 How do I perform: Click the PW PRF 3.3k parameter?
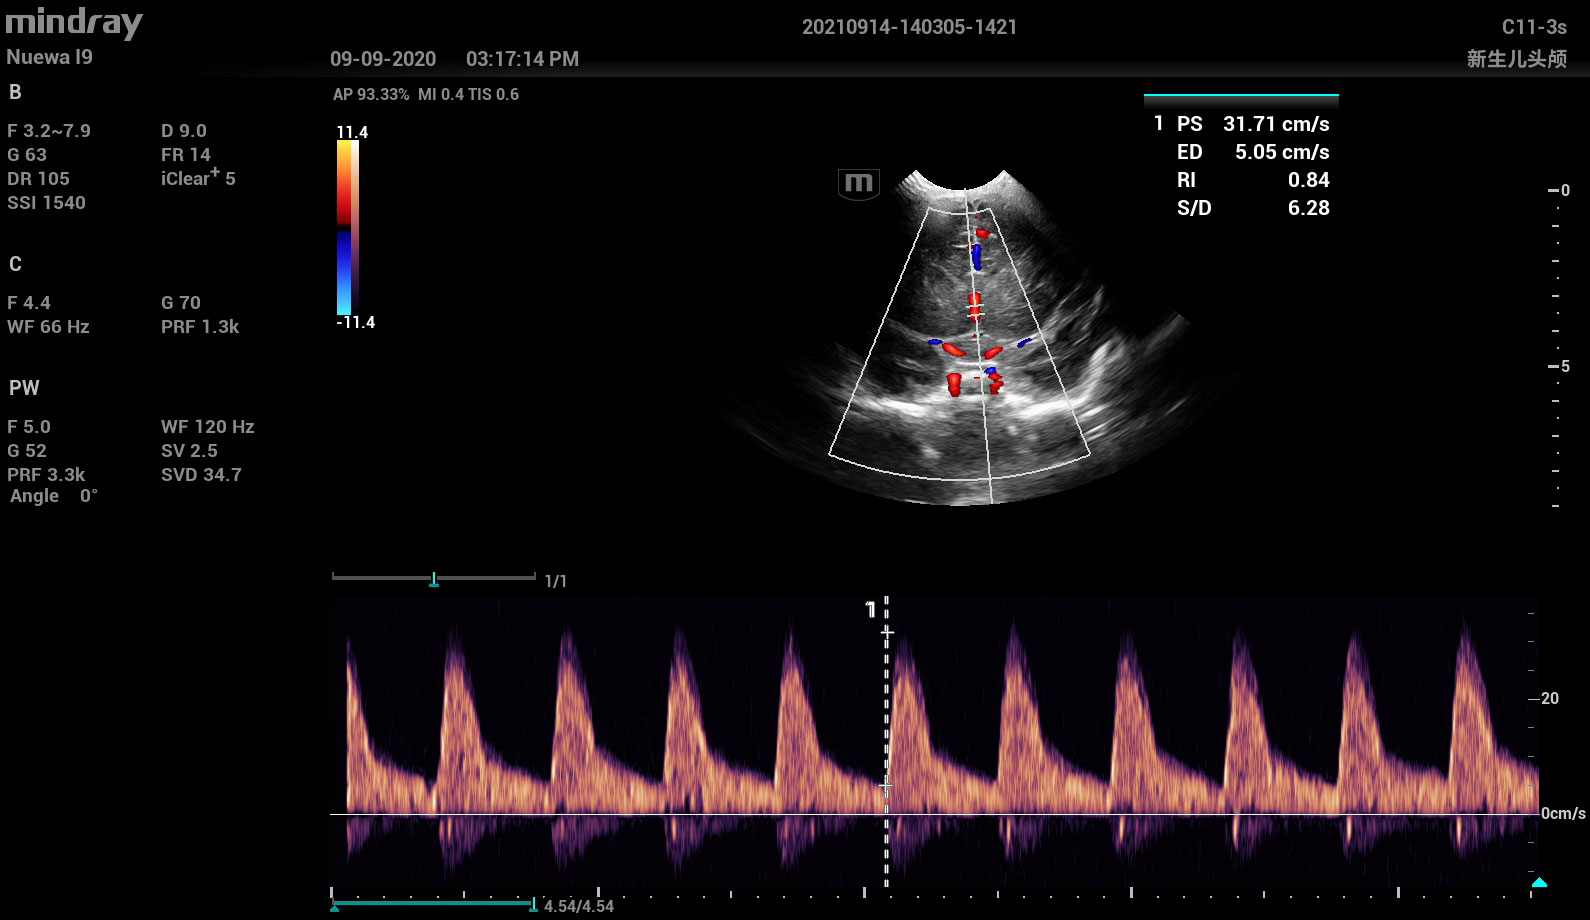click(x=46, y=475)
